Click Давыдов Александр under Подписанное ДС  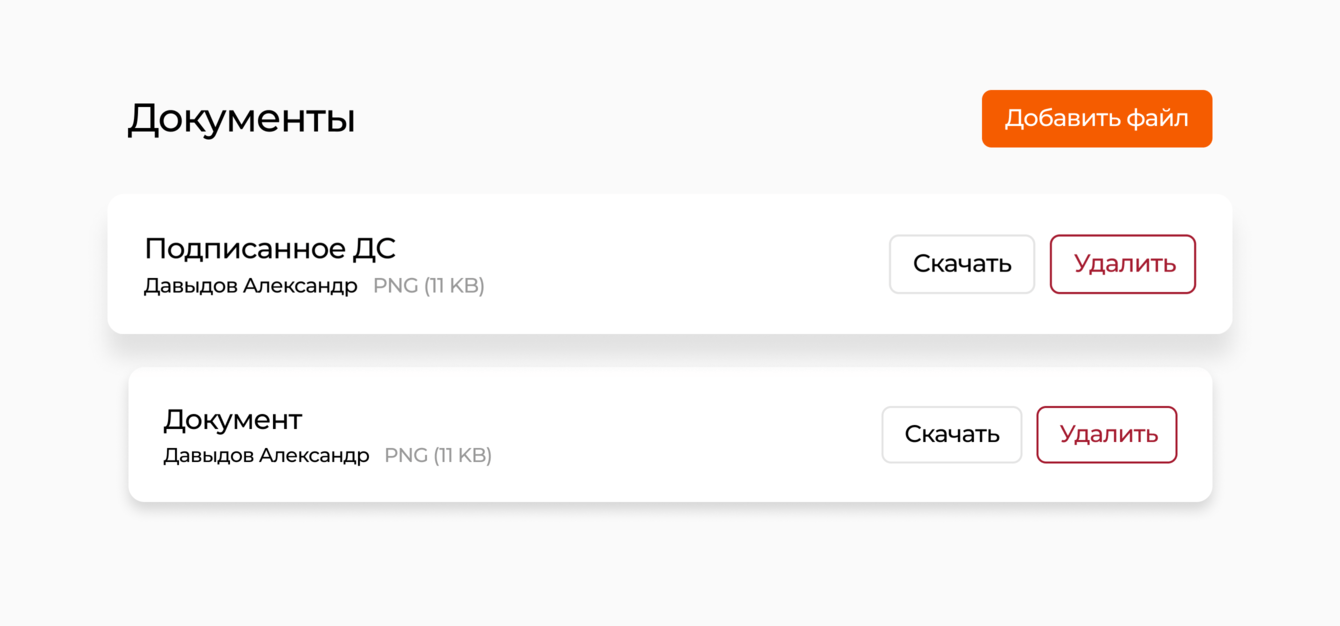click(250, 286)
